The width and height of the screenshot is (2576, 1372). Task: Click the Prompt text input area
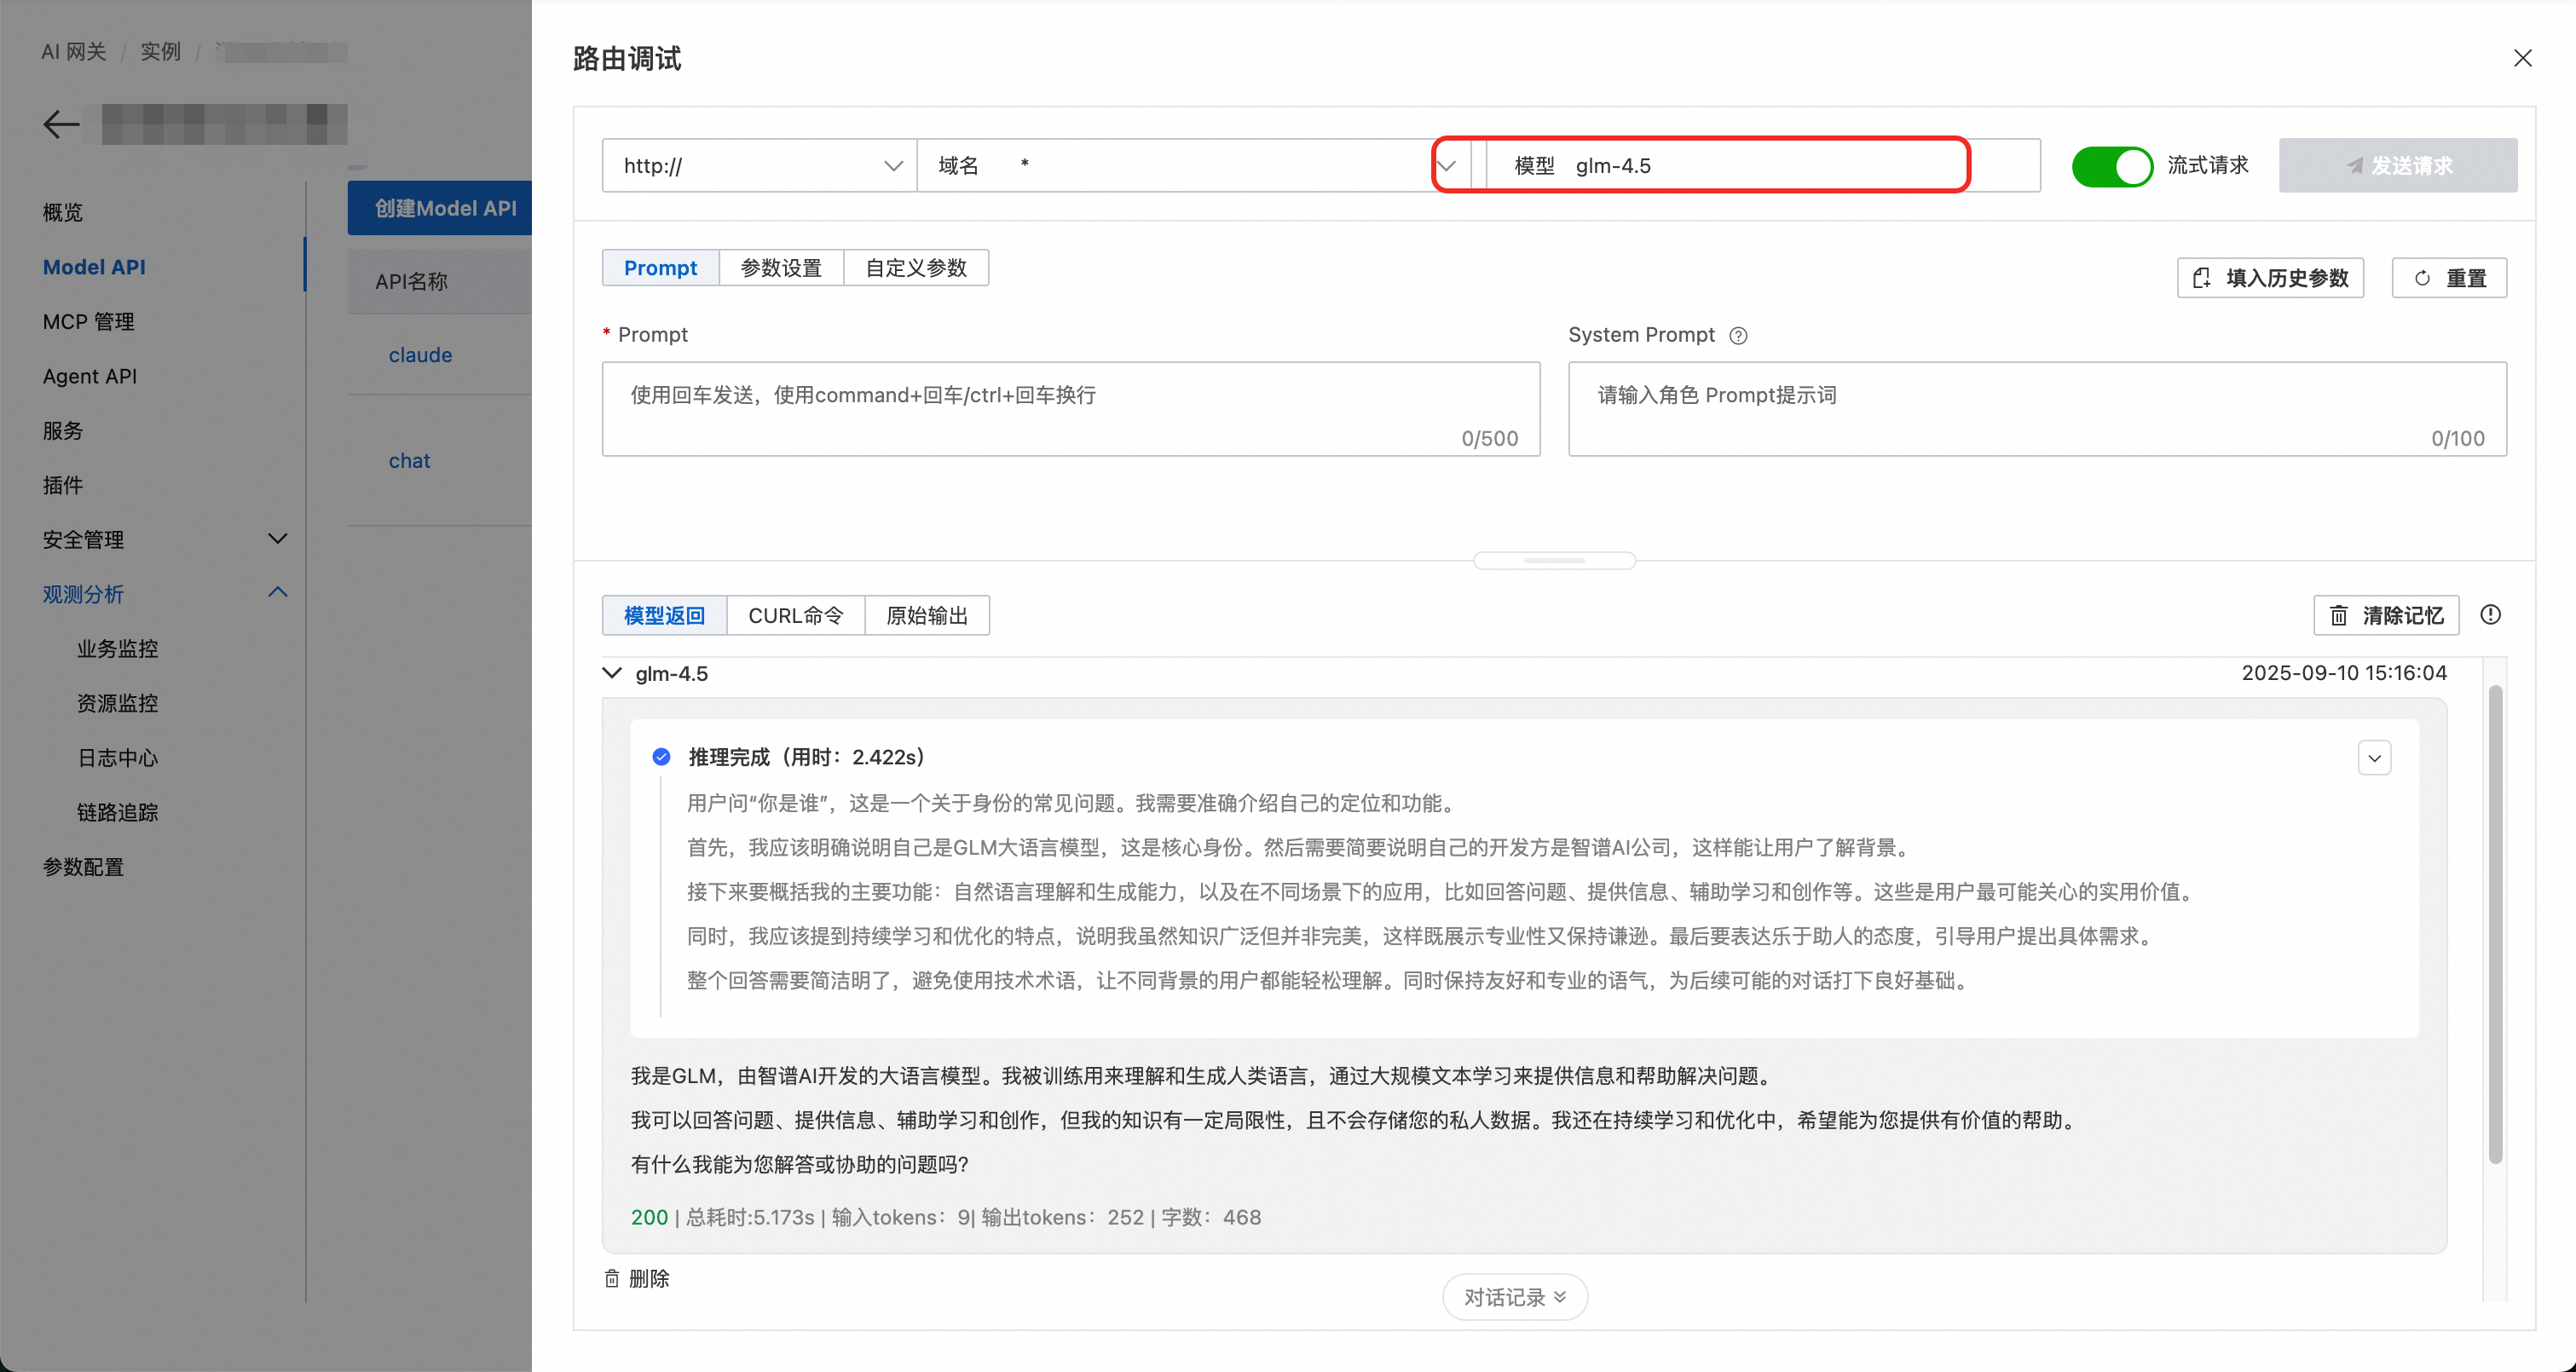coord(1070,409)
